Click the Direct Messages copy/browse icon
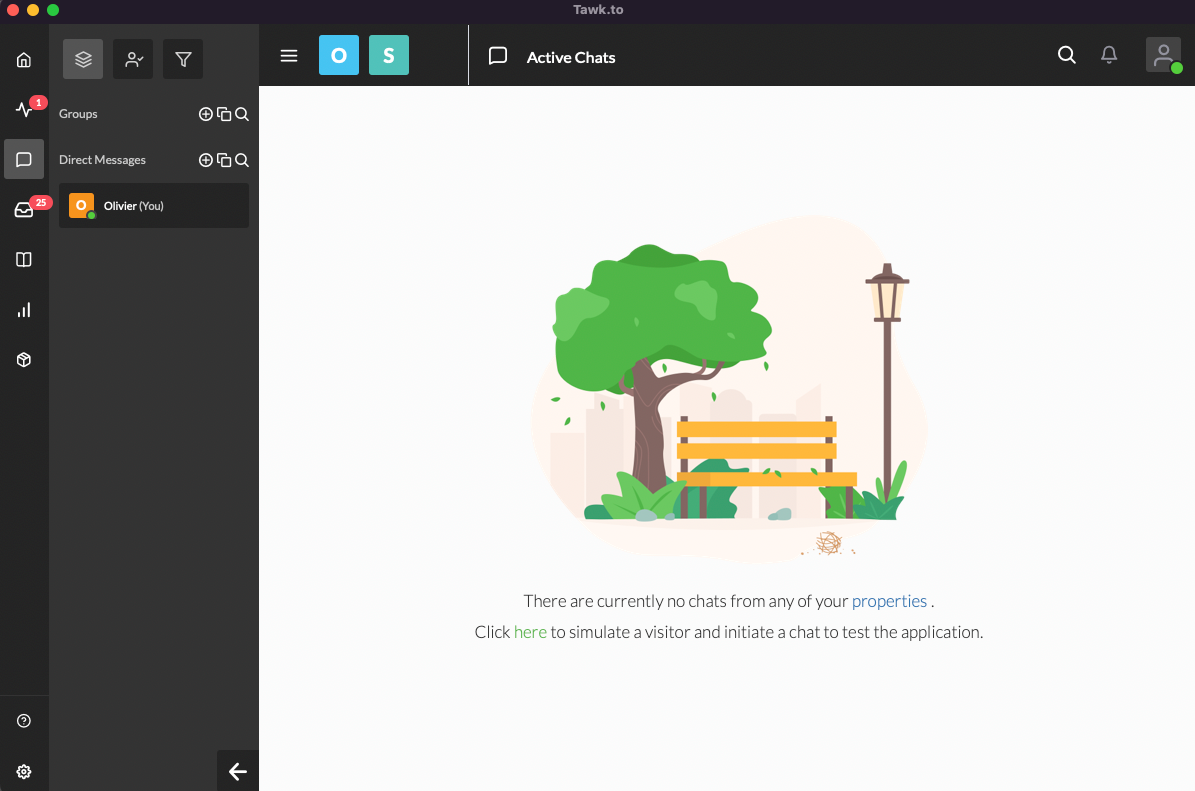The width and height of the screenshot is (1195, 791). click(224, 160)
